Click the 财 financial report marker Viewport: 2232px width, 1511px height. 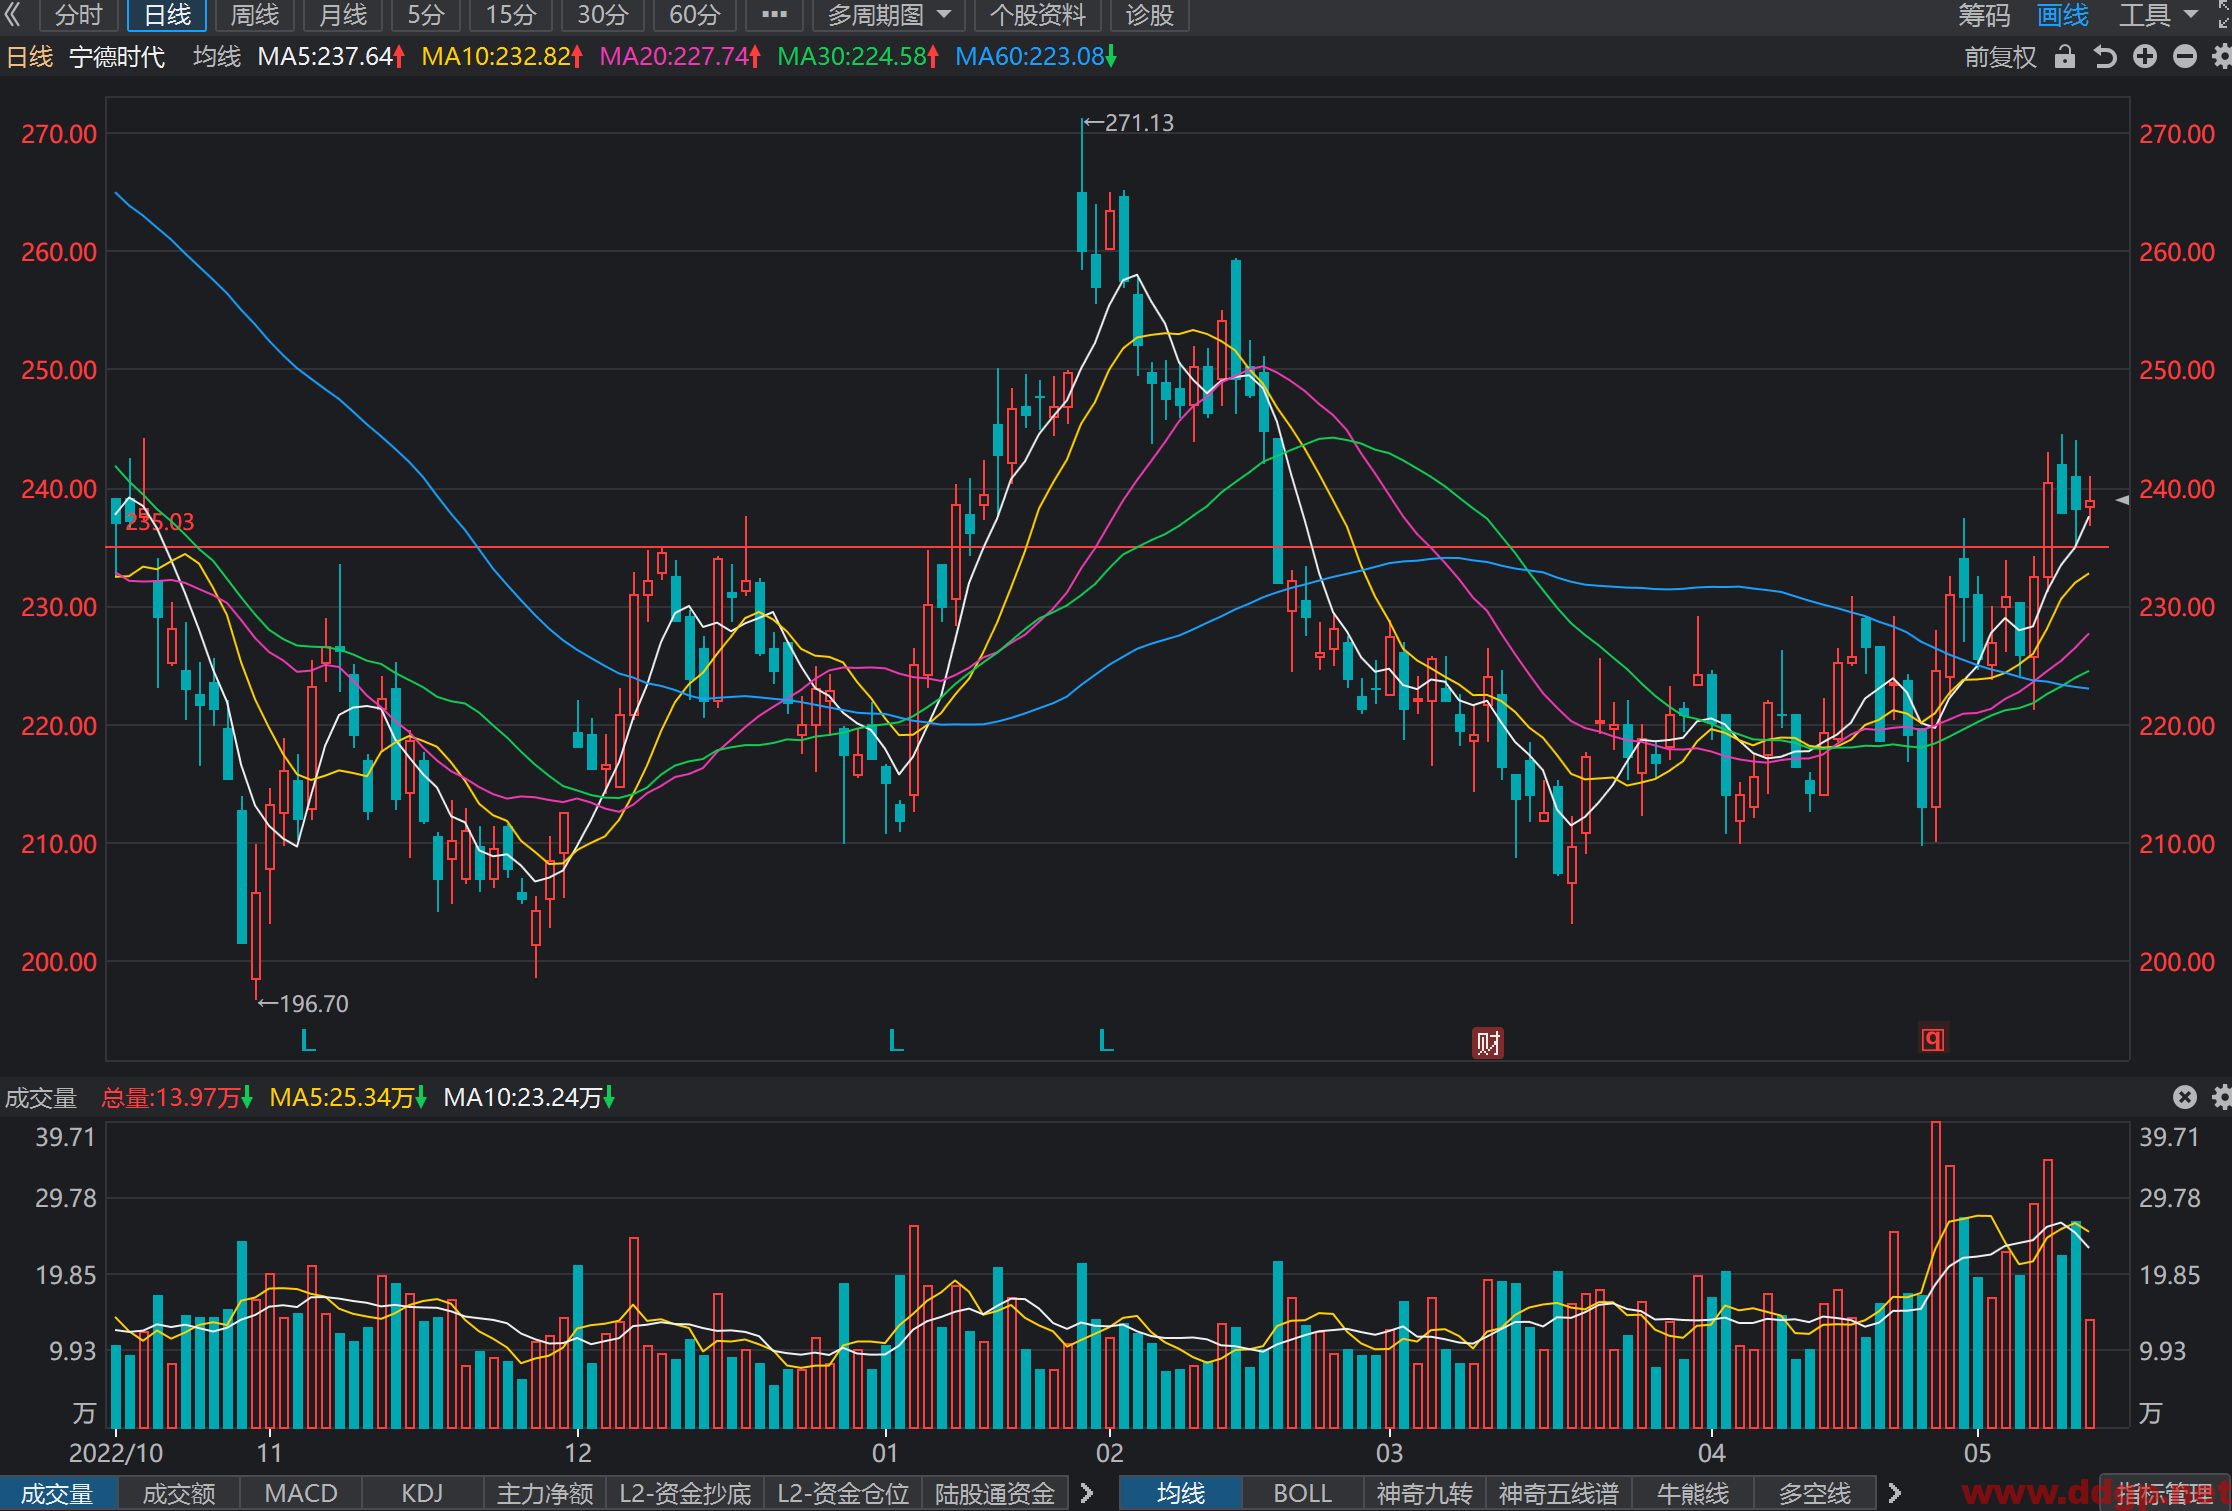coord(1488,1043)
